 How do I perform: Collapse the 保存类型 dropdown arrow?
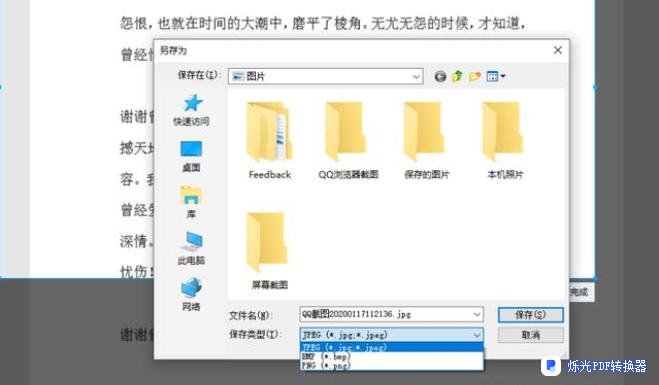point(477,335)
